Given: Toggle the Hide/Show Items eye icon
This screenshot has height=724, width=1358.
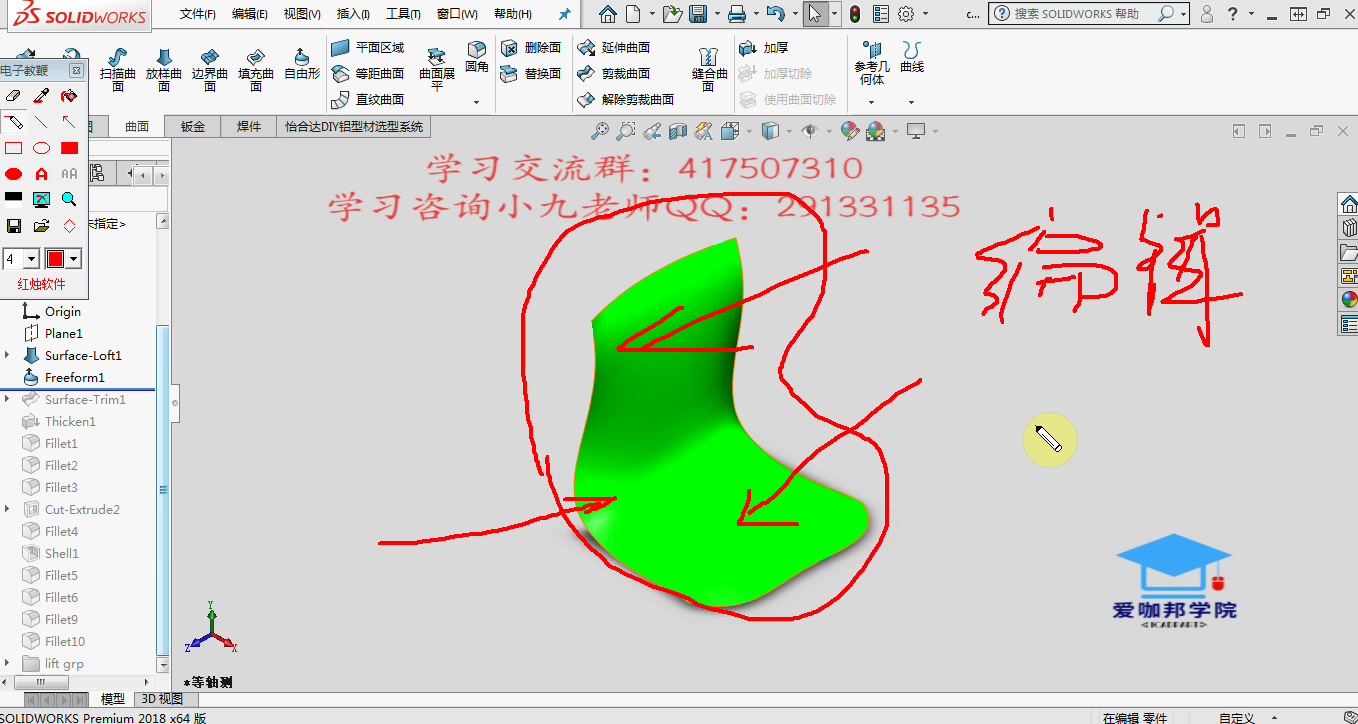Looking at the screenshot, I should click(x=810, y=131).
